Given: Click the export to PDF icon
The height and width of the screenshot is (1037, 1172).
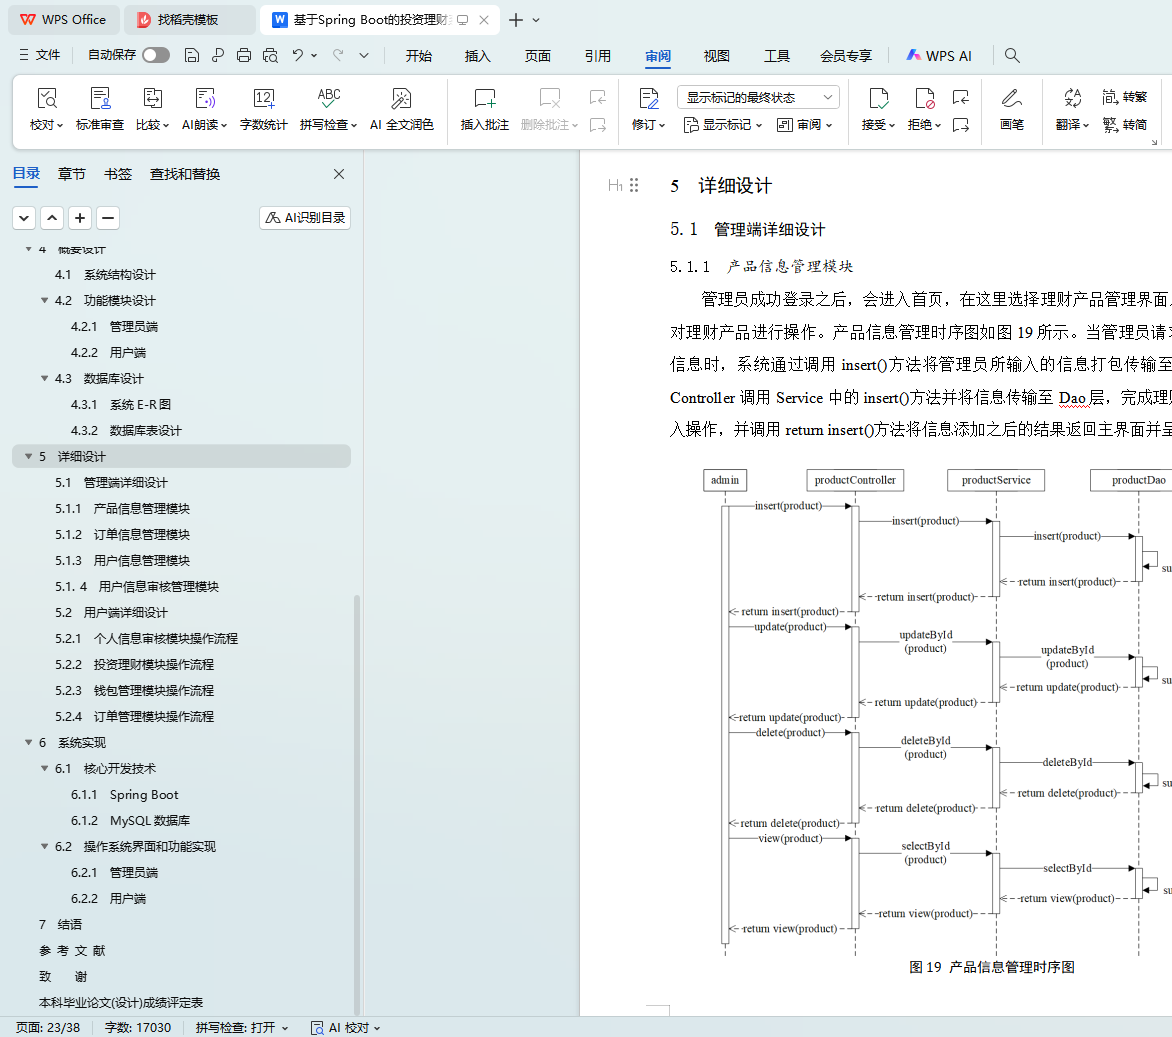Looking at the screenshot, I should coord(218,55).
